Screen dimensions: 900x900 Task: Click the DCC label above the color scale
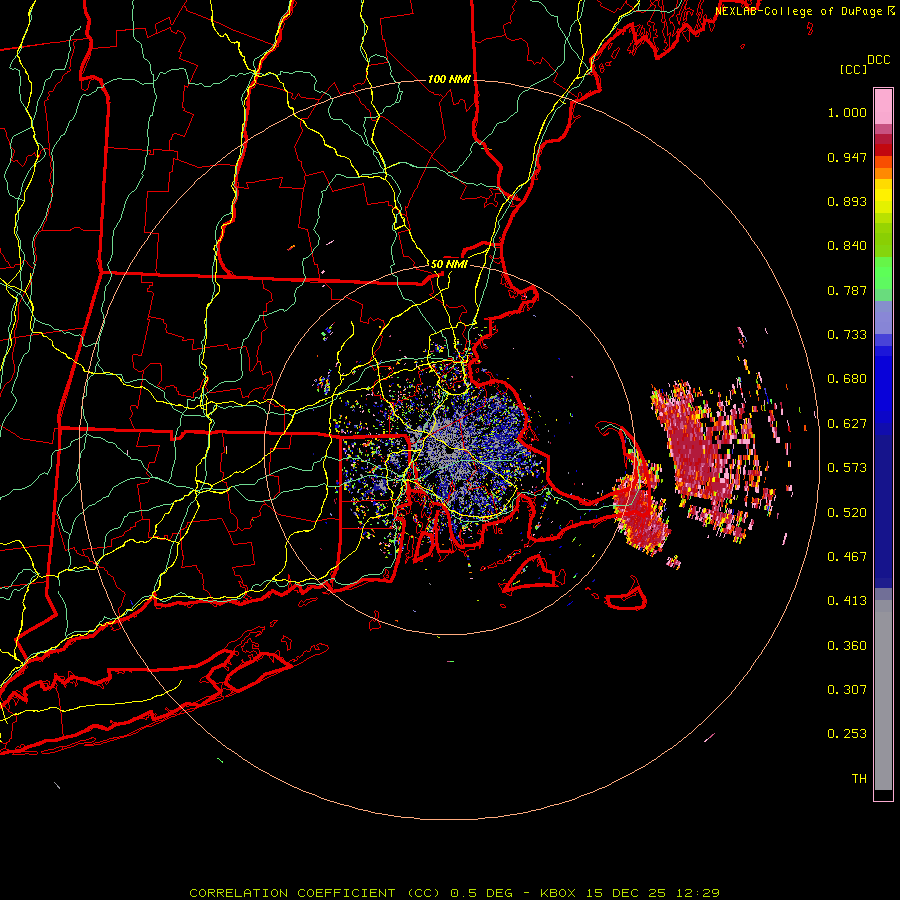tap(878, 60)
